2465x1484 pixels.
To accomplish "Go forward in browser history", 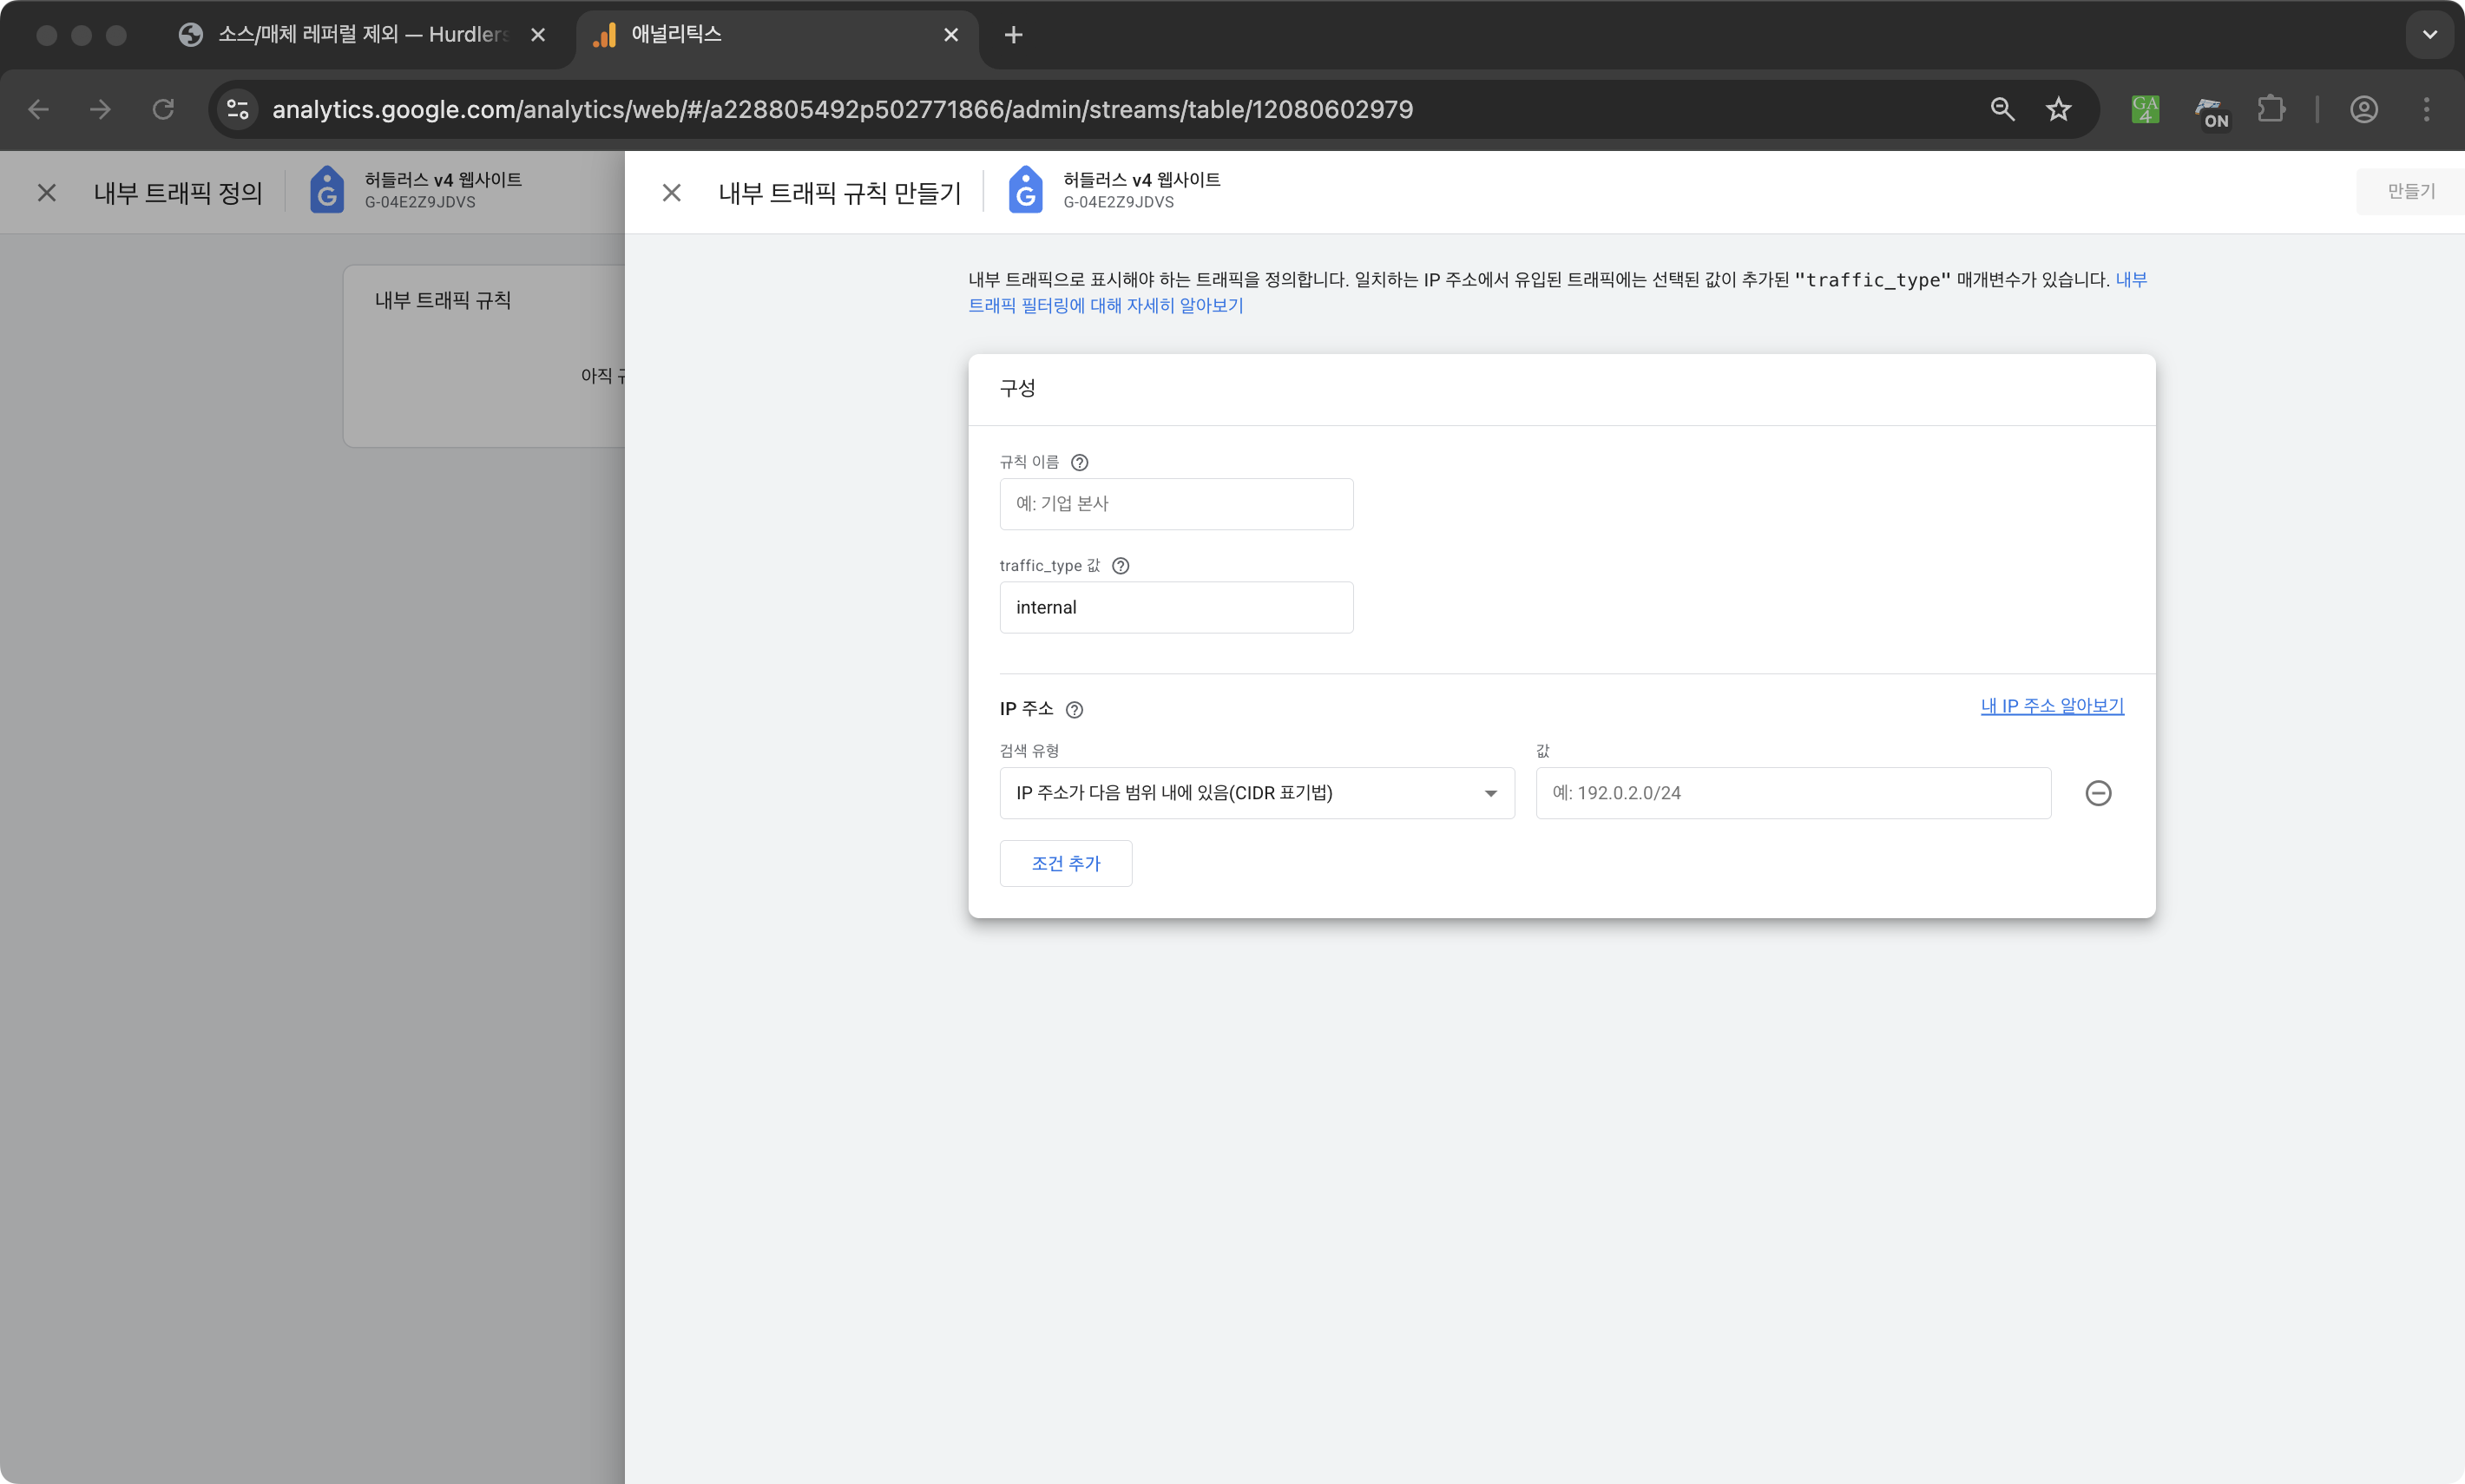I will click(100, 109).
